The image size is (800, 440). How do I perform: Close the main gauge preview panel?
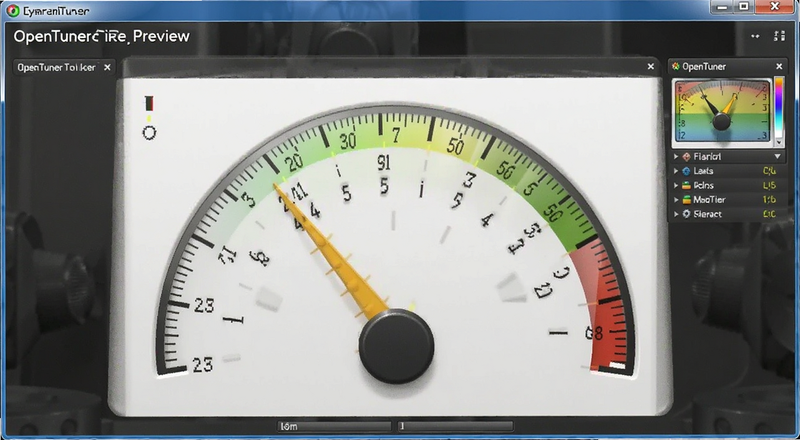651,66
